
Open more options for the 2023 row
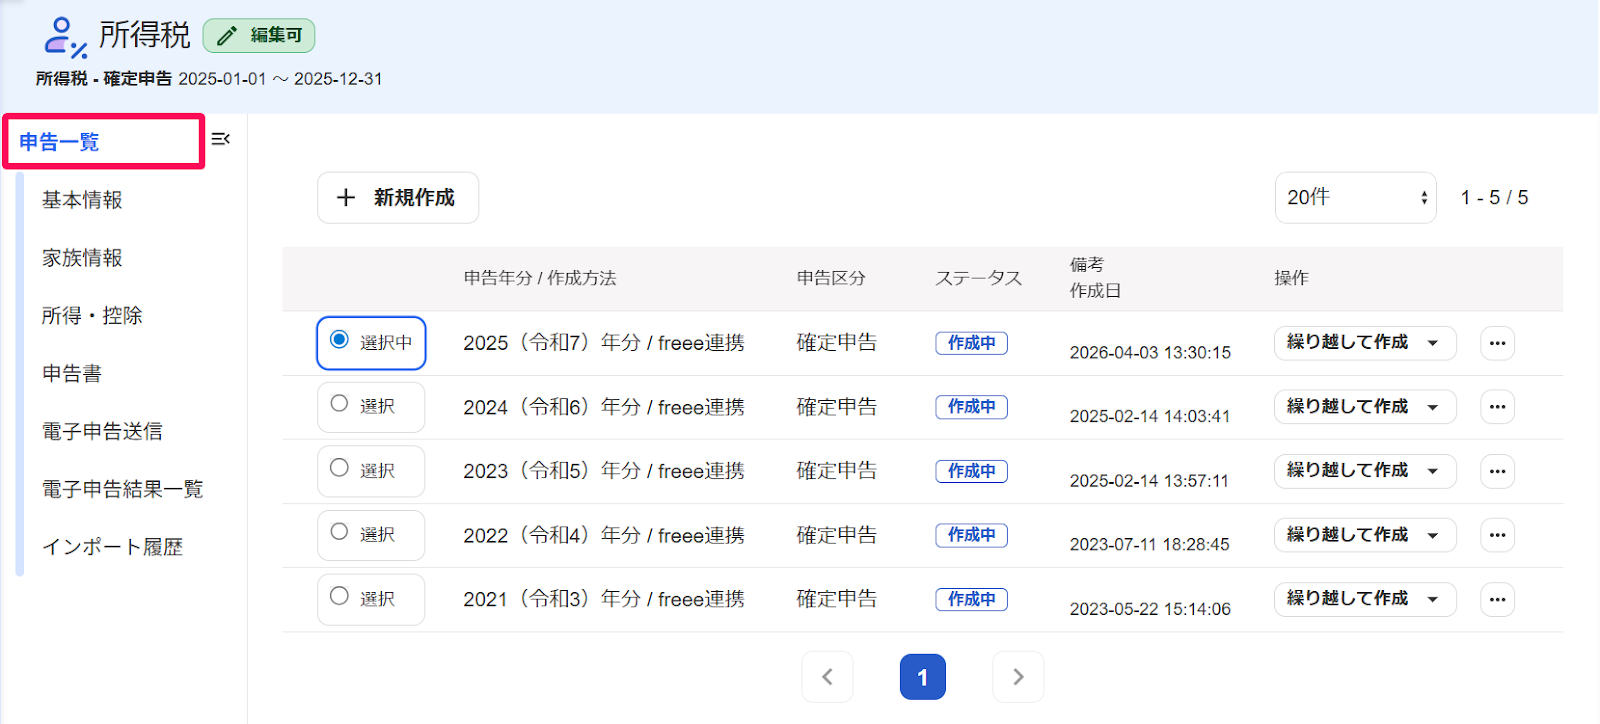click(x=1497, y=471)
